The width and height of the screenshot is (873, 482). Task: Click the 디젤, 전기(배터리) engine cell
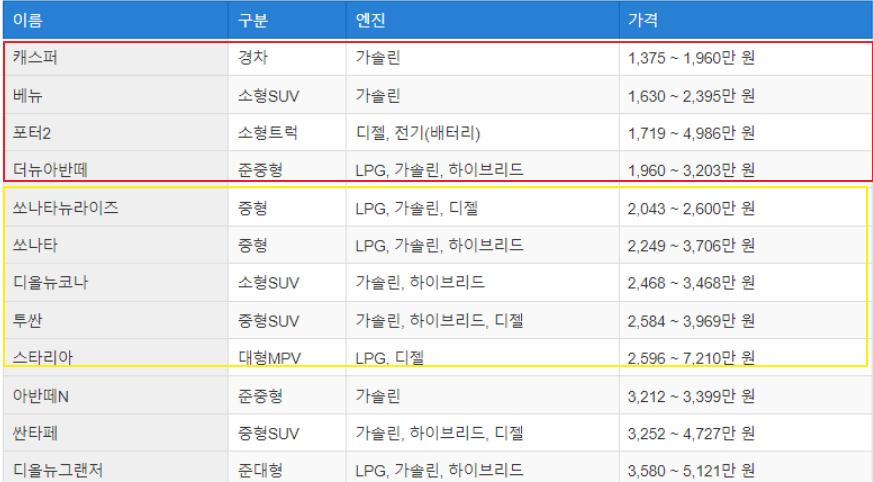[483, 132]
